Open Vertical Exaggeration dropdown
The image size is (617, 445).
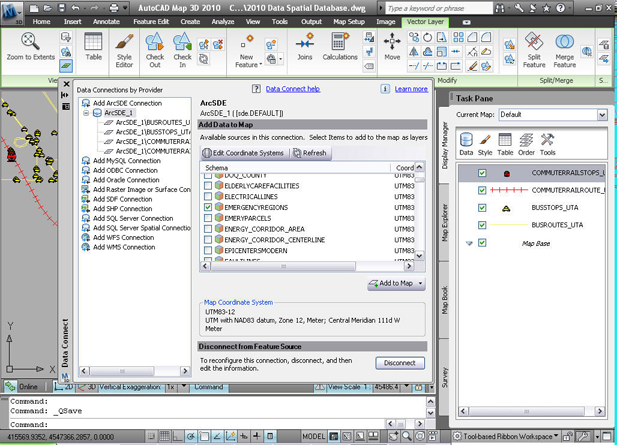point(183,387)
